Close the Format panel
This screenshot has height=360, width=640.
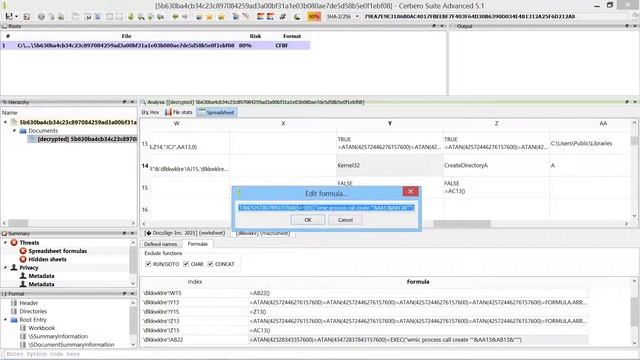[132, 294]
